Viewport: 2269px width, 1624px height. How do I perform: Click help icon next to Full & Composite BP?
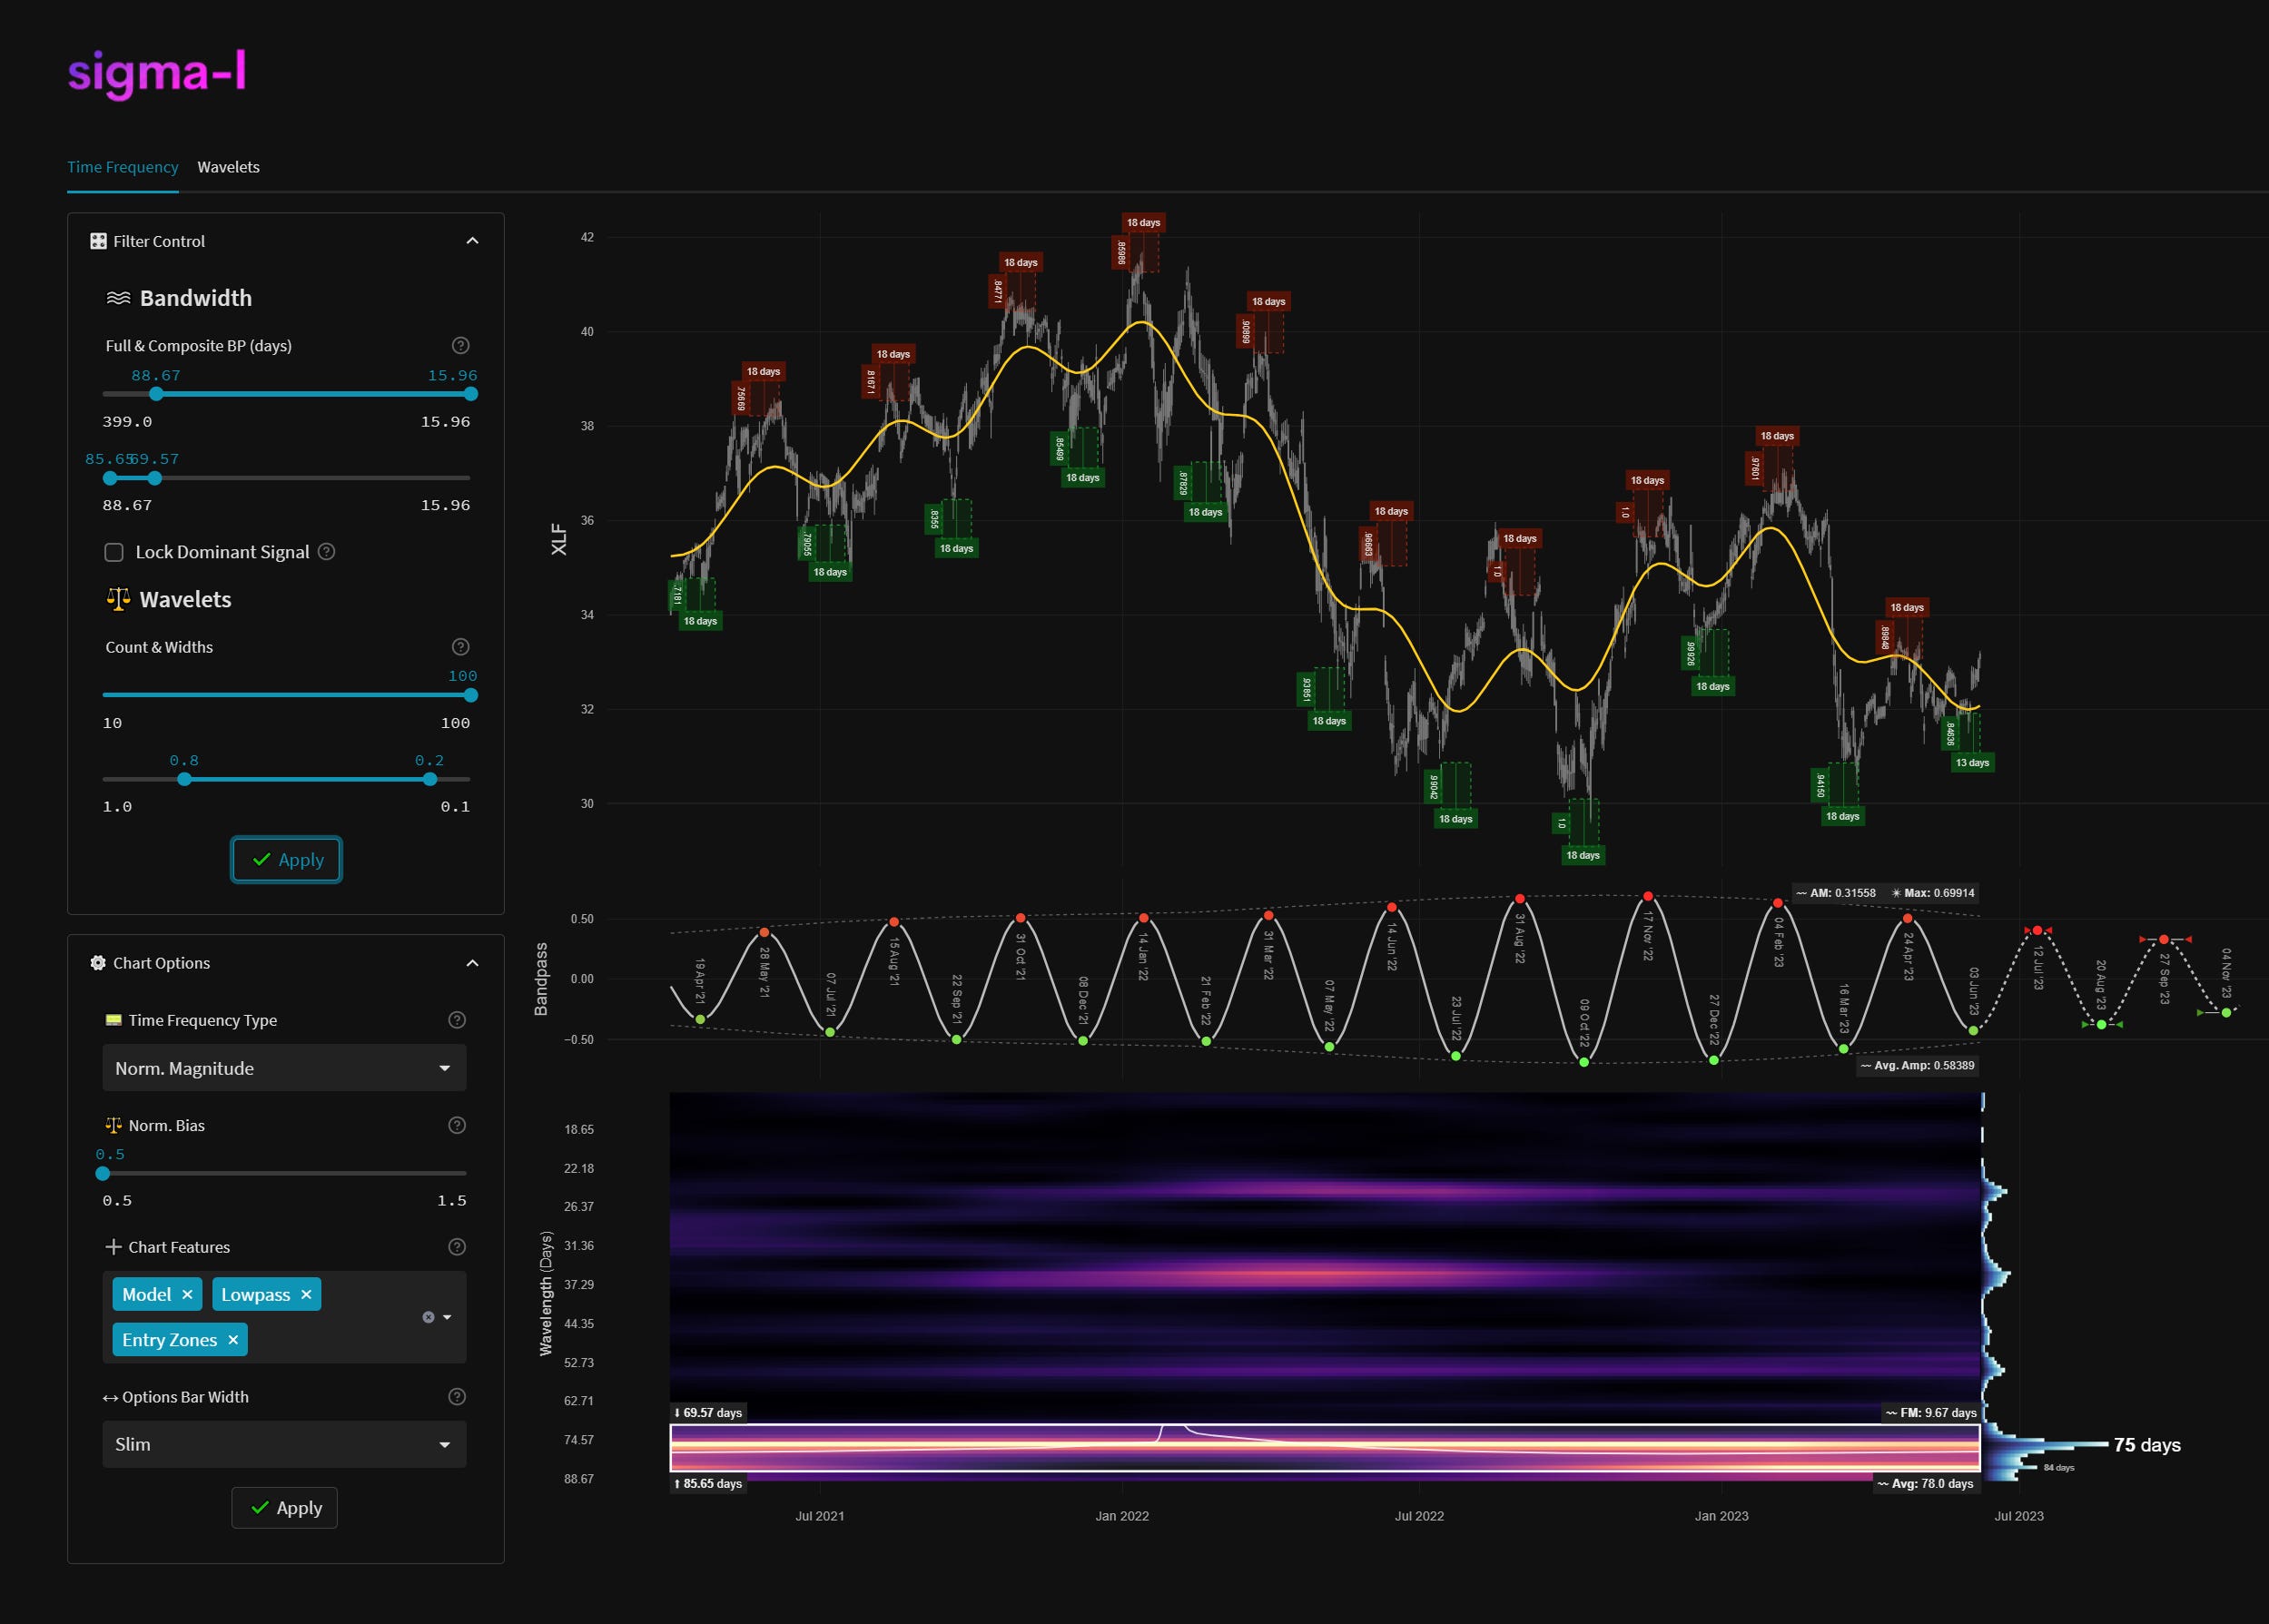tap(460, 346)
